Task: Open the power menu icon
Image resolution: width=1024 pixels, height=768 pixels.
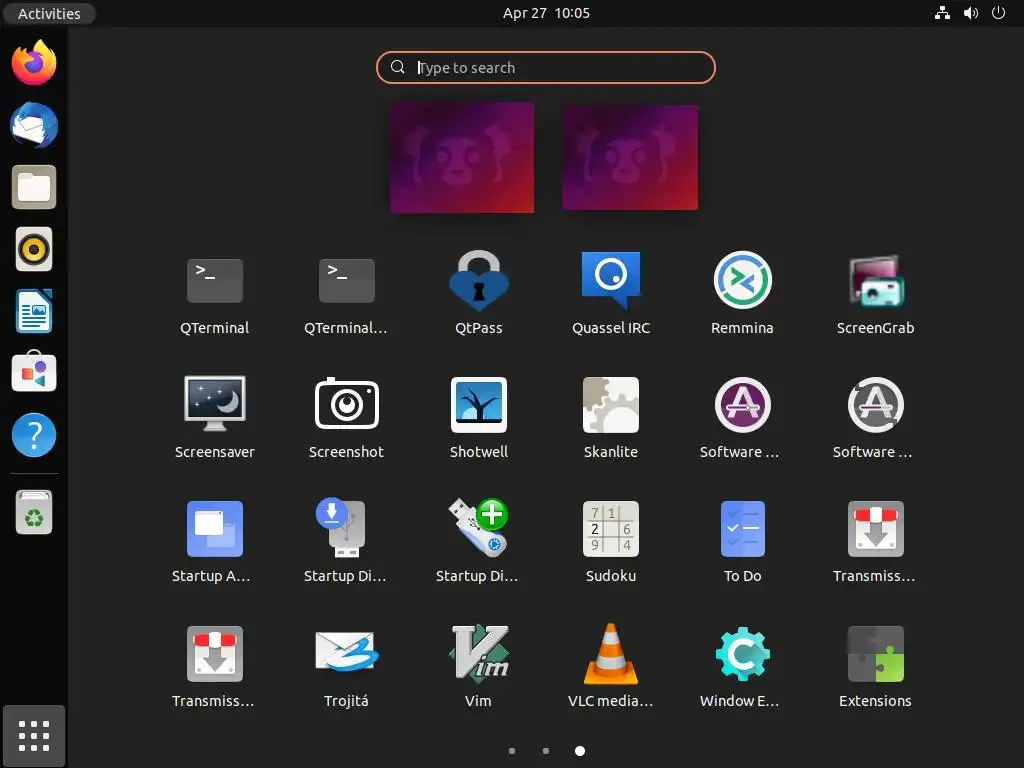Action: click(999, 13)
